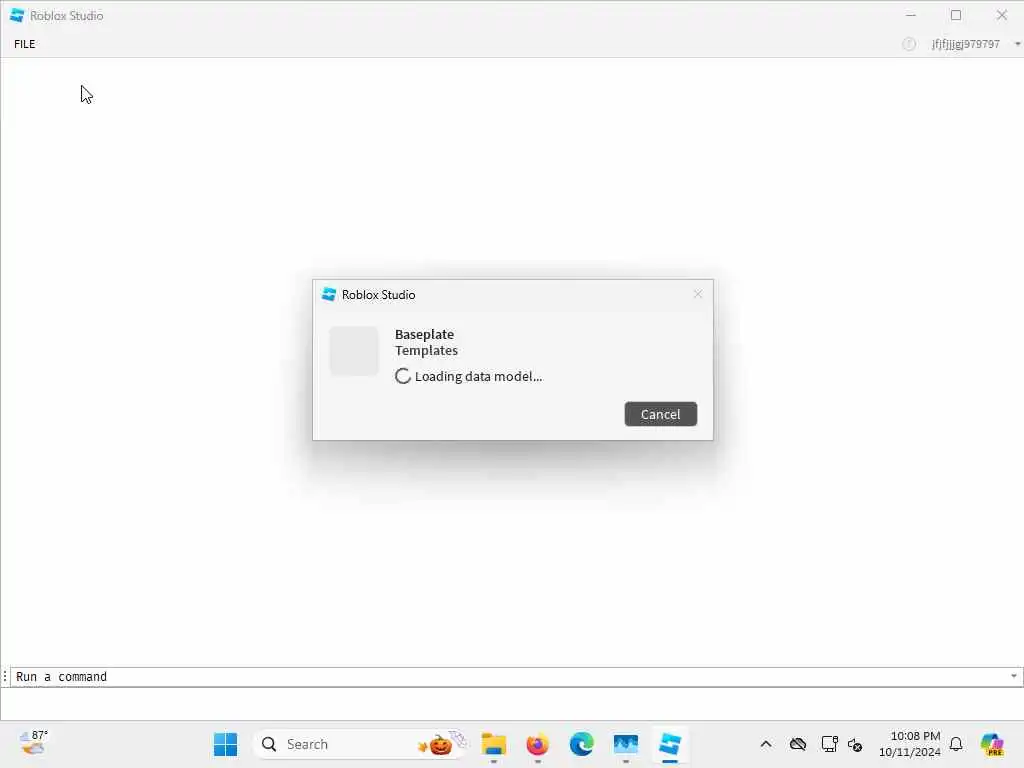Cancel loading the Baseplate template
1024x768 pixels.
pos(660,414)
